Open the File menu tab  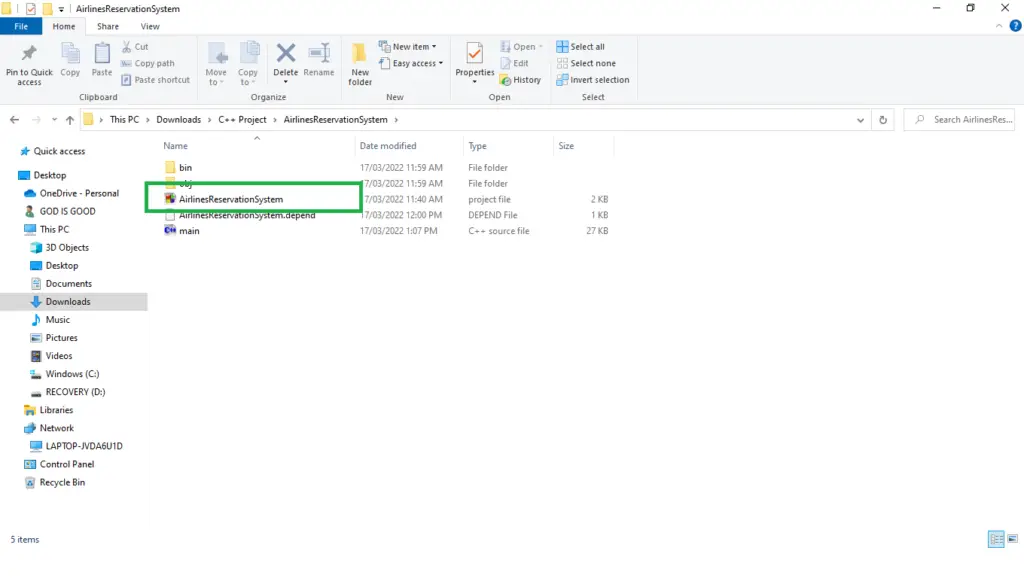20,27
